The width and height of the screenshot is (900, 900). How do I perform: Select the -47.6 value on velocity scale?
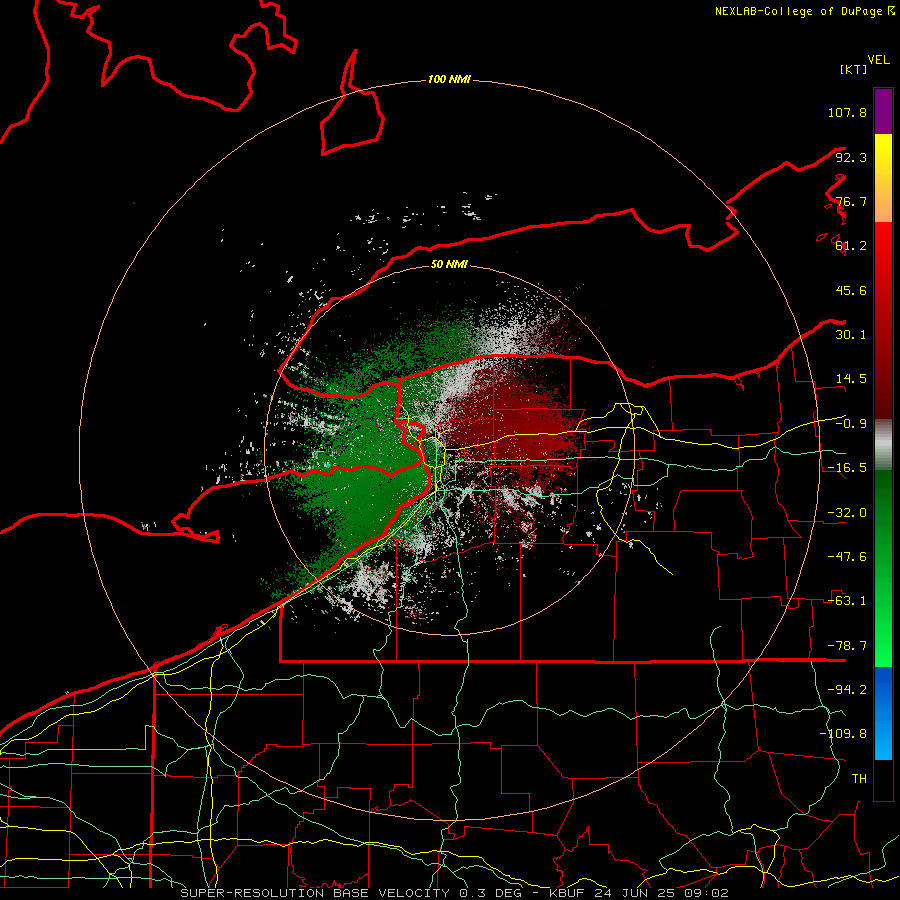click(x=847, y=557)
